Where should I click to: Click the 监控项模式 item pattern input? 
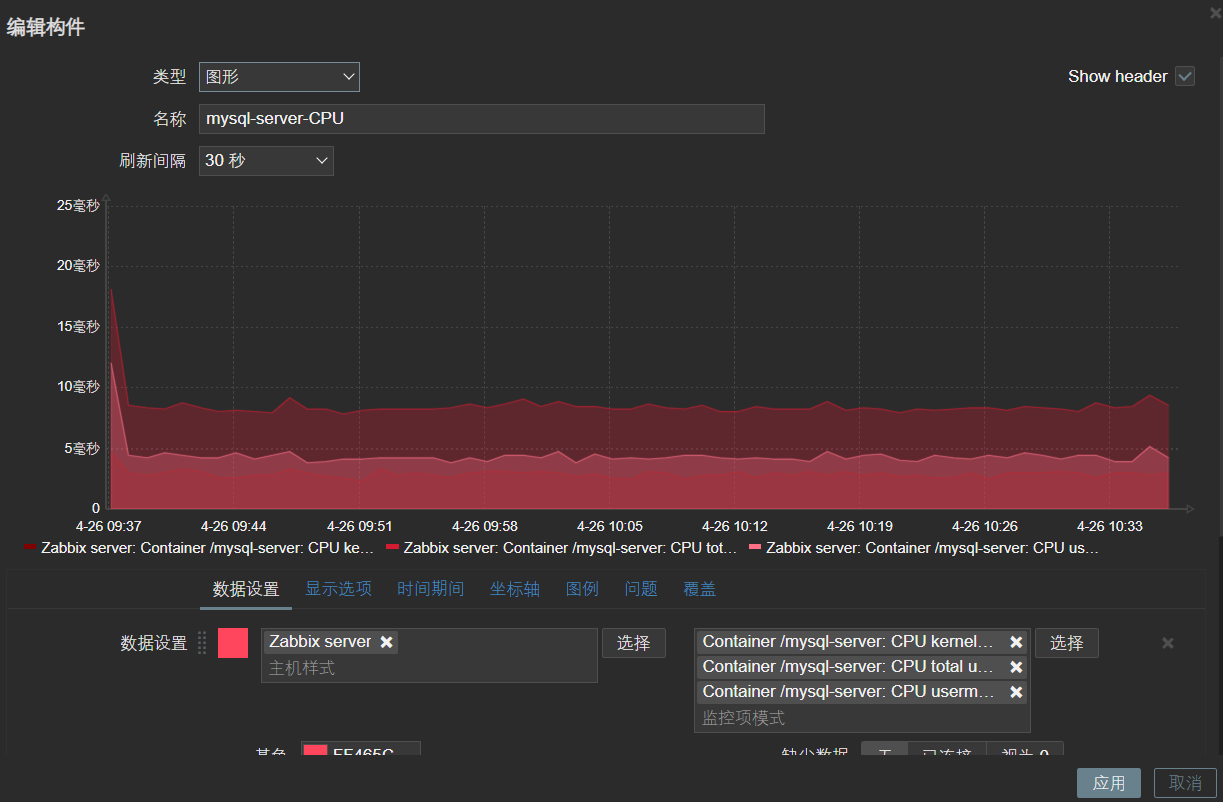tap(862, 718)
